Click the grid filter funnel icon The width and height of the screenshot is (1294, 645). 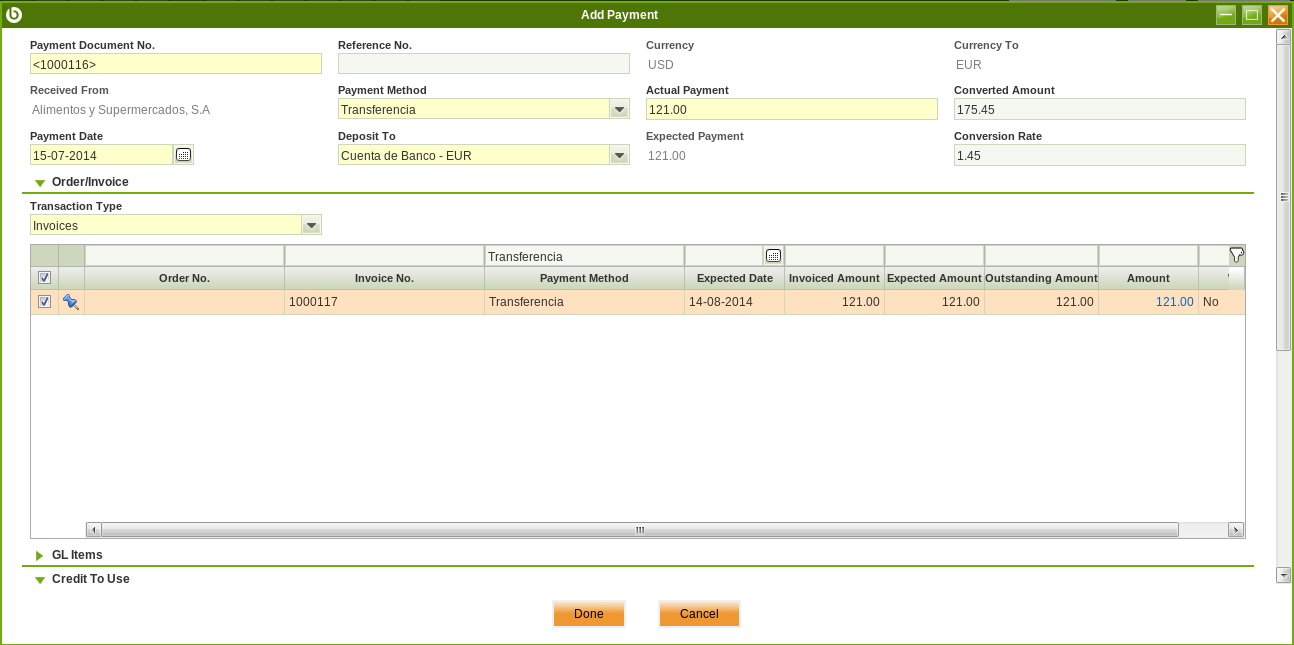(x=1236, y=255)
